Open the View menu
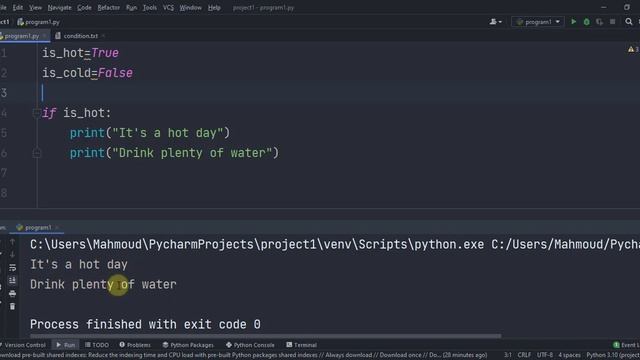Screen dimensions: 640x360 tap(35, 7)
